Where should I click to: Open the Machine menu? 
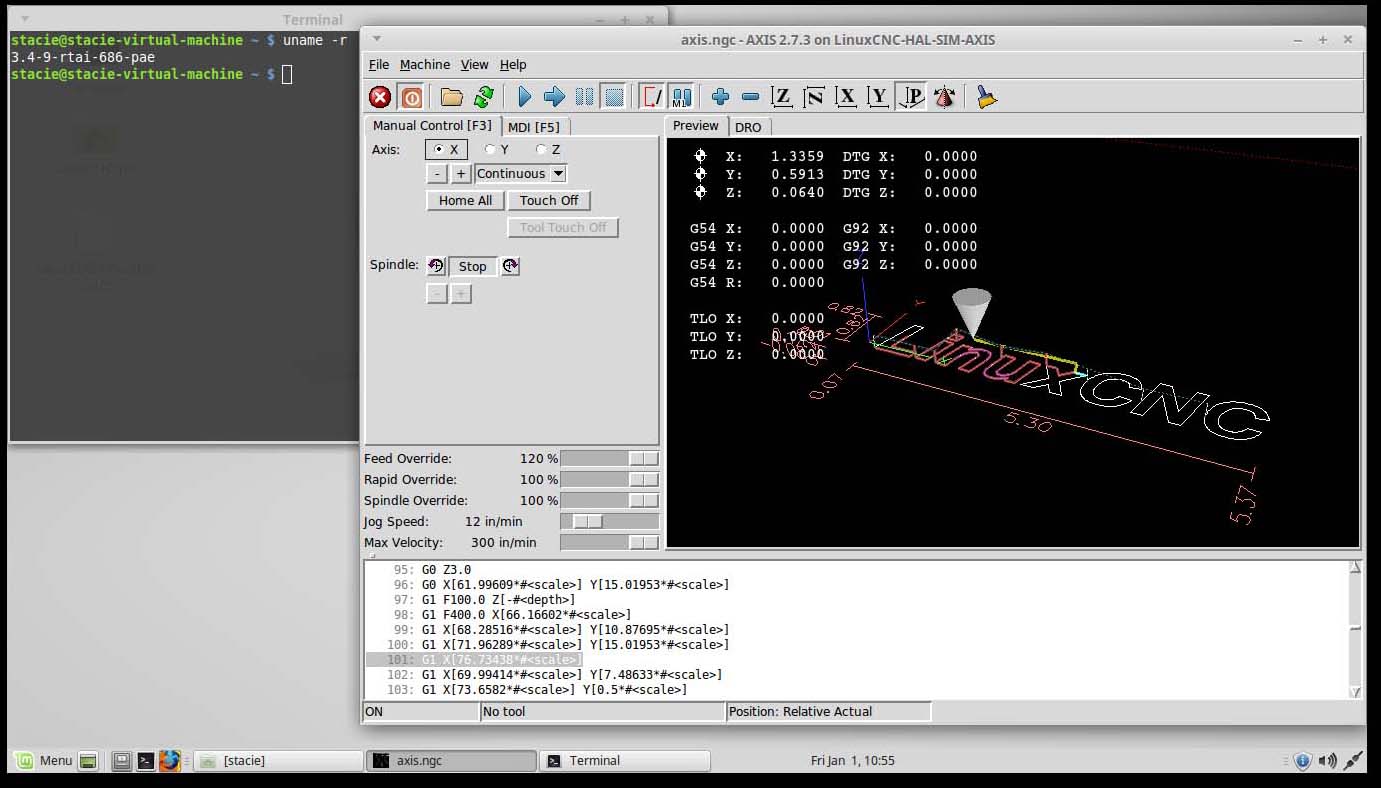click(x=425, y=64)
